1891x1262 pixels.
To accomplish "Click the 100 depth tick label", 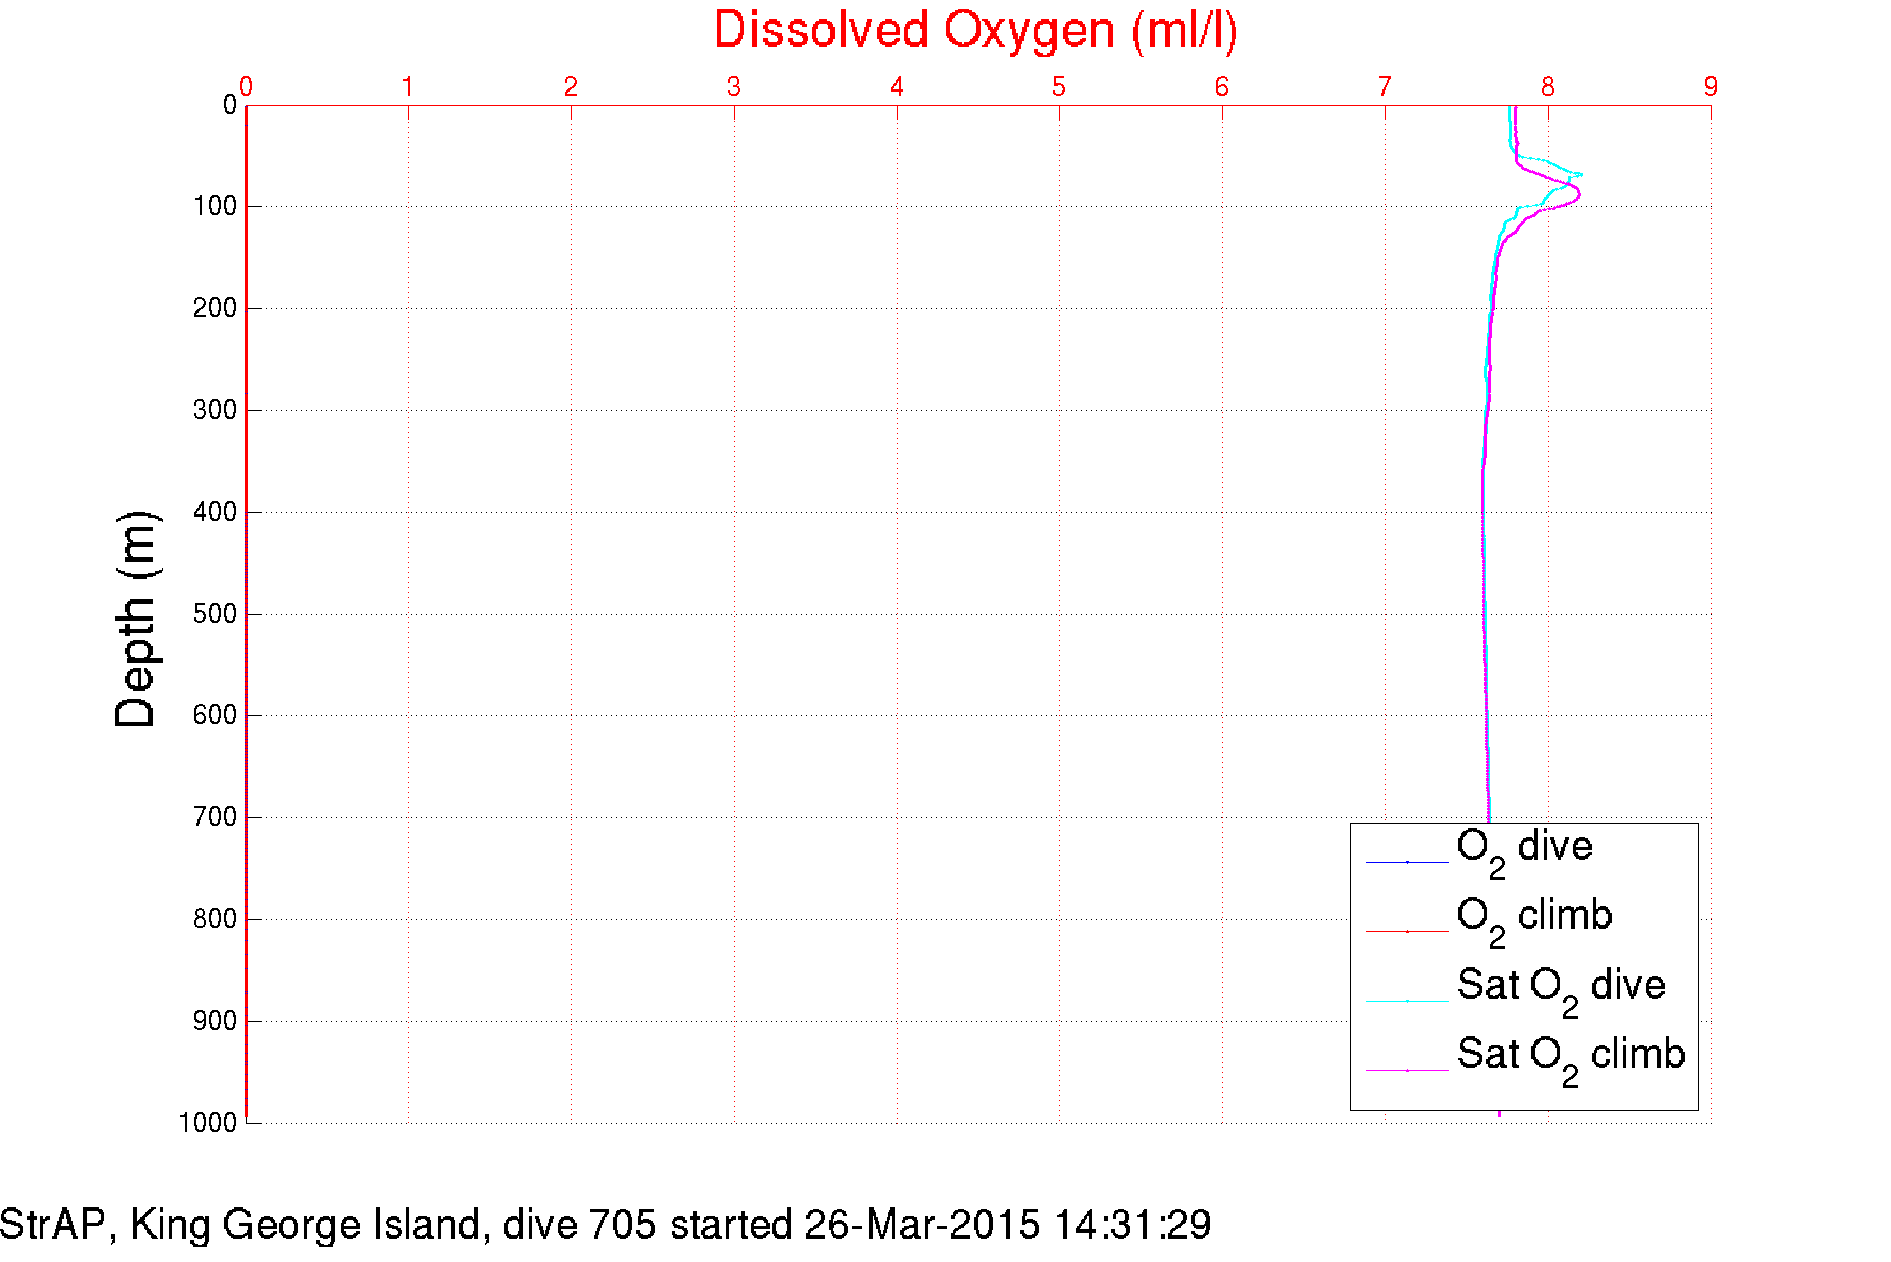I will click(214, 207).
